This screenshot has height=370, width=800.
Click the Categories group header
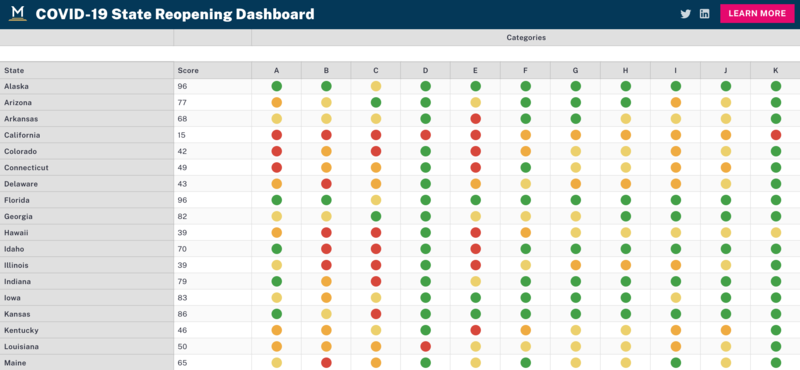(526, 38)
